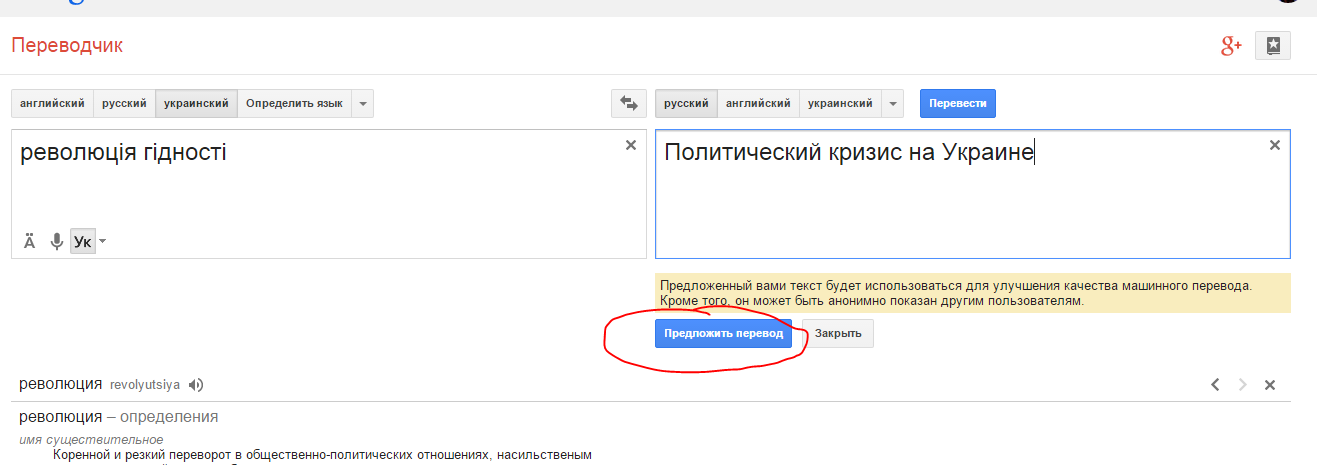
Task: Activate microphone voice input
Action: (x=57, y=241)
